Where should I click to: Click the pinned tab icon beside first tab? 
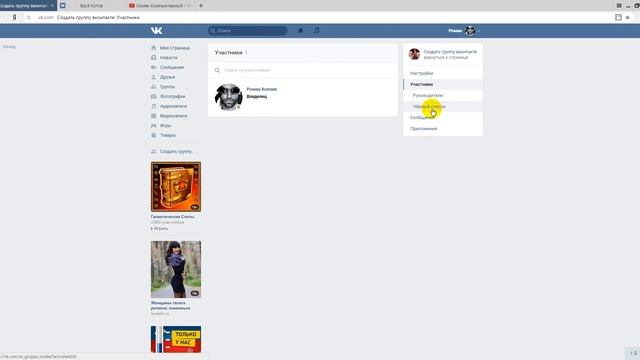[63, 6]
